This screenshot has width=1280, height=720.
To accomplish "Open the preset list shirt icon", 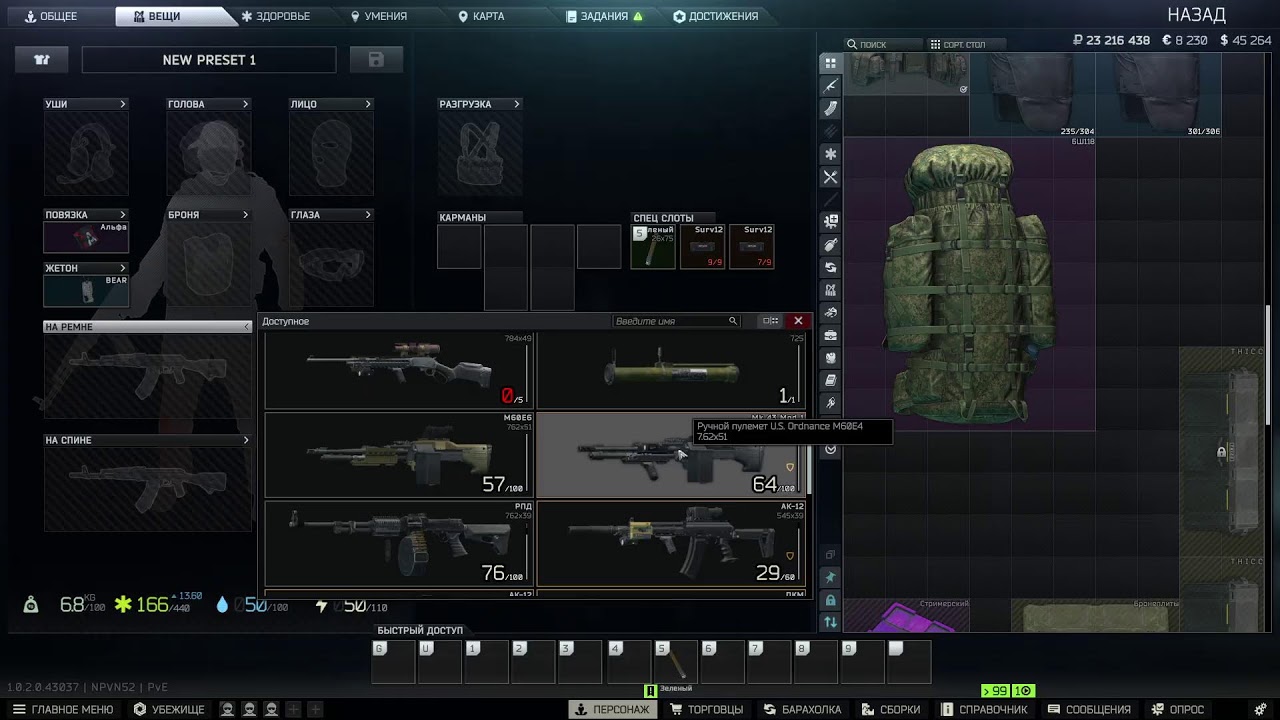I will [41, 60].
